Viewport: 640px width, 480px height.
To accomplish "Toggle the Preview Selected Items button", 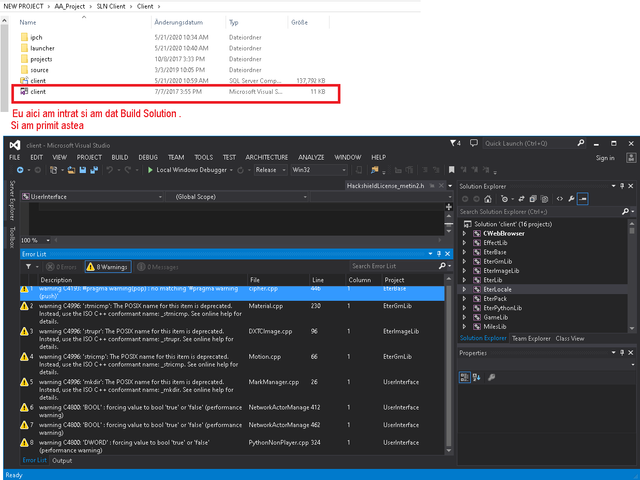I will coord(582,199).
